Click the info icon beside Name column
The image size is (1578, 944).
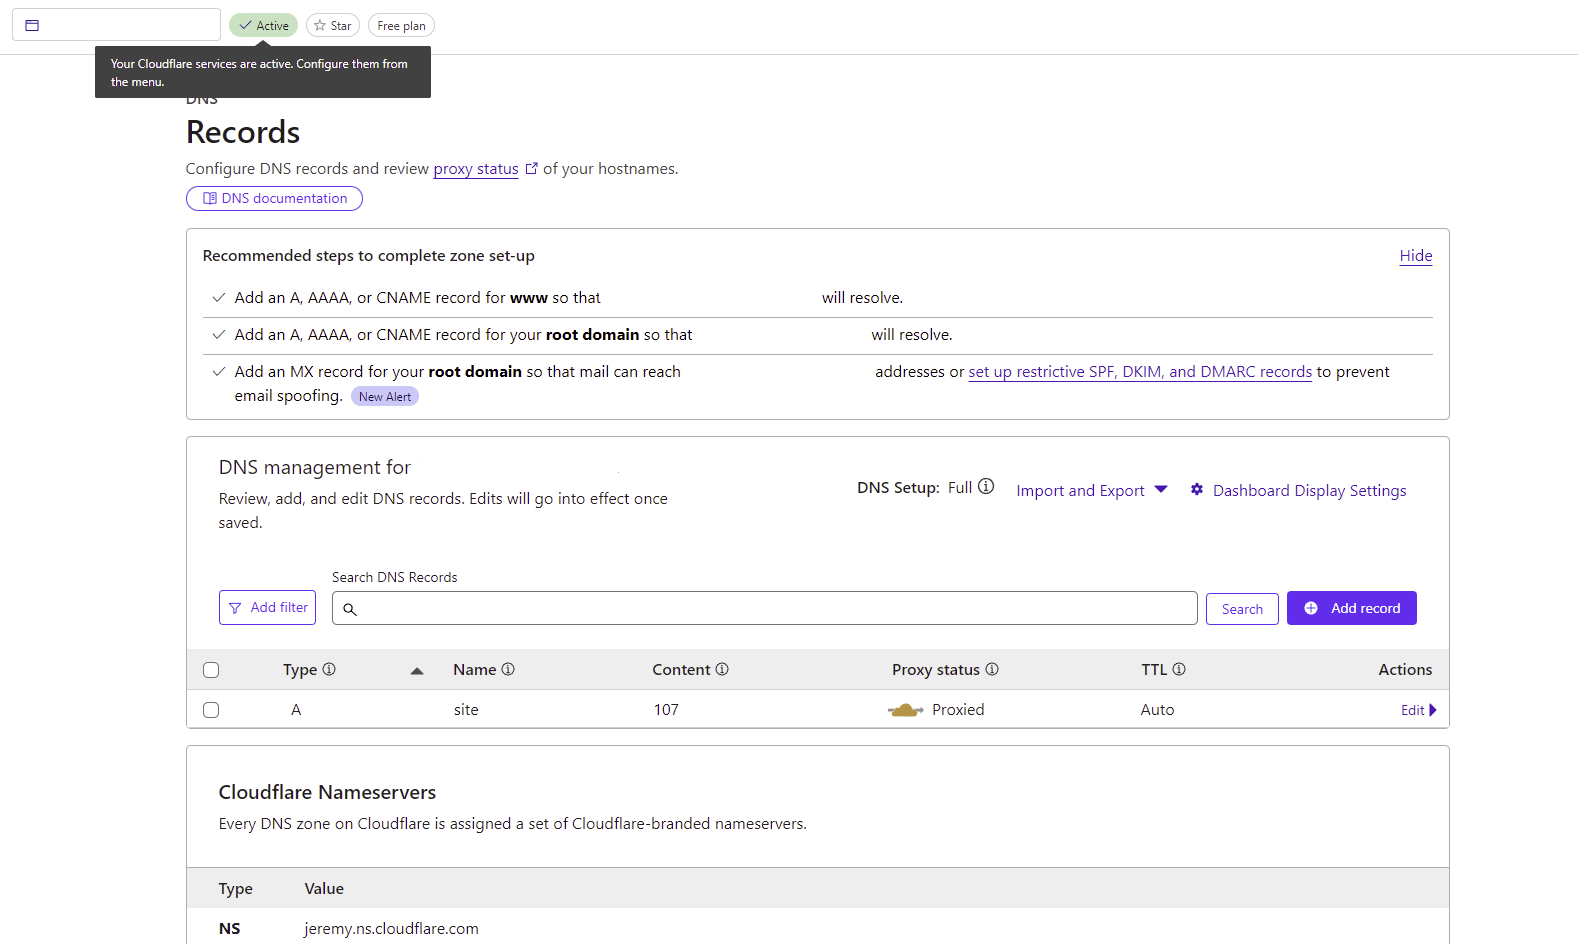(x=508, y=669)
